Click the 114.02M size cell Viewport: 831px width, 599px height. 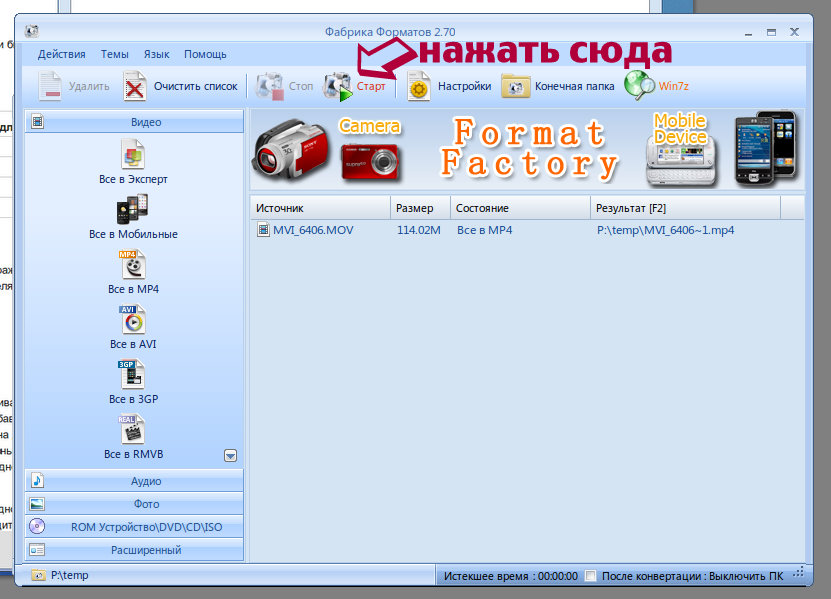pos(419,230)
